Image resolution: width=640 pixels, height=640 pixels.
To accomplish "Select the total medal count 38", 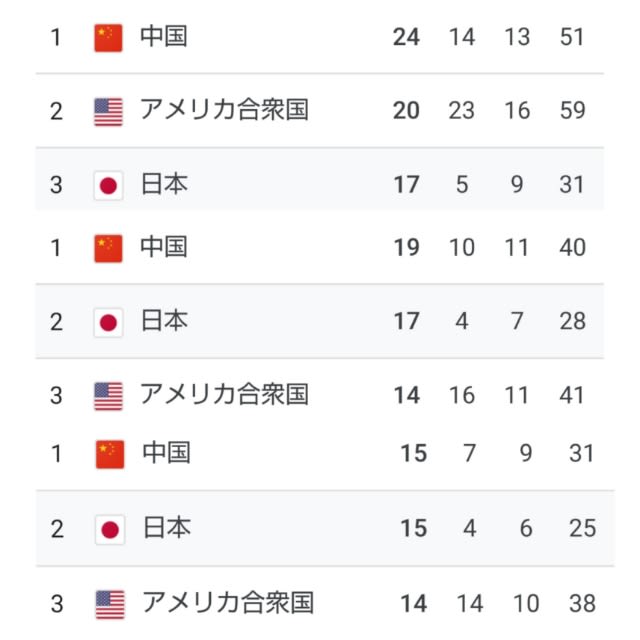I will pos(582,603).
